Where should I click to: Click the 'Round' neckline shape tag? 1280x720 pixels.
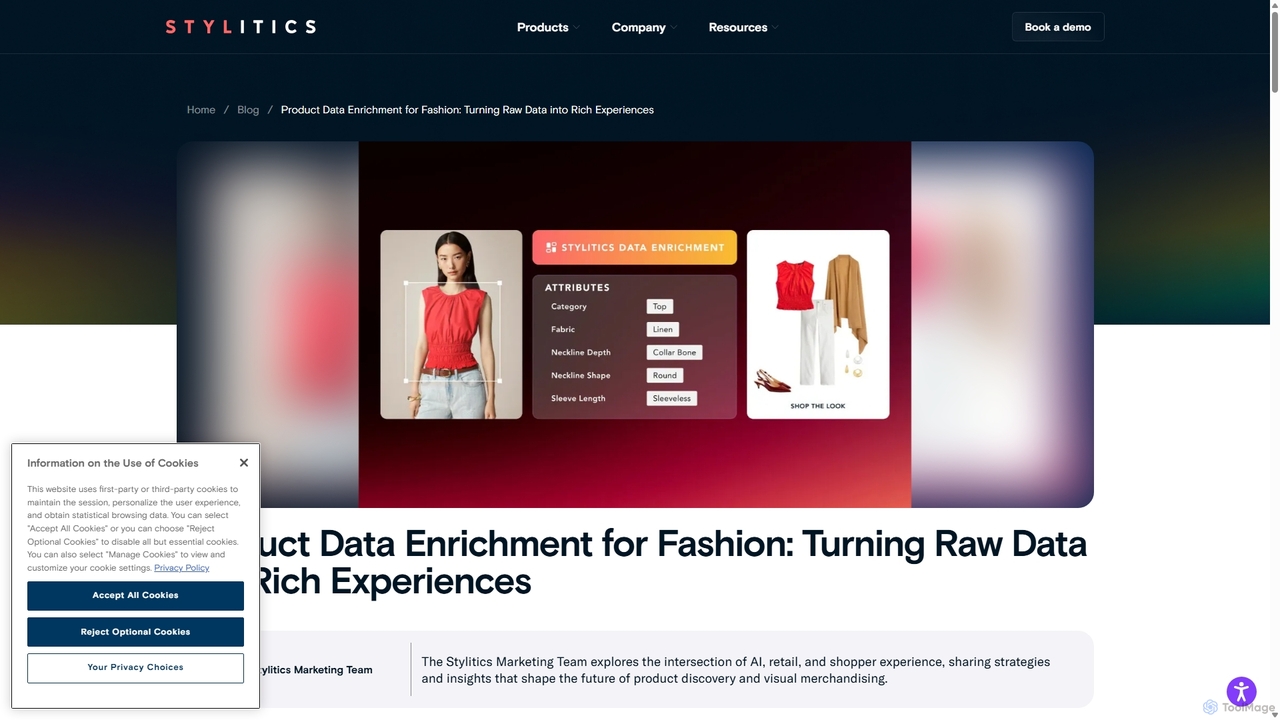pyautogui.click(x=665, y=375)
